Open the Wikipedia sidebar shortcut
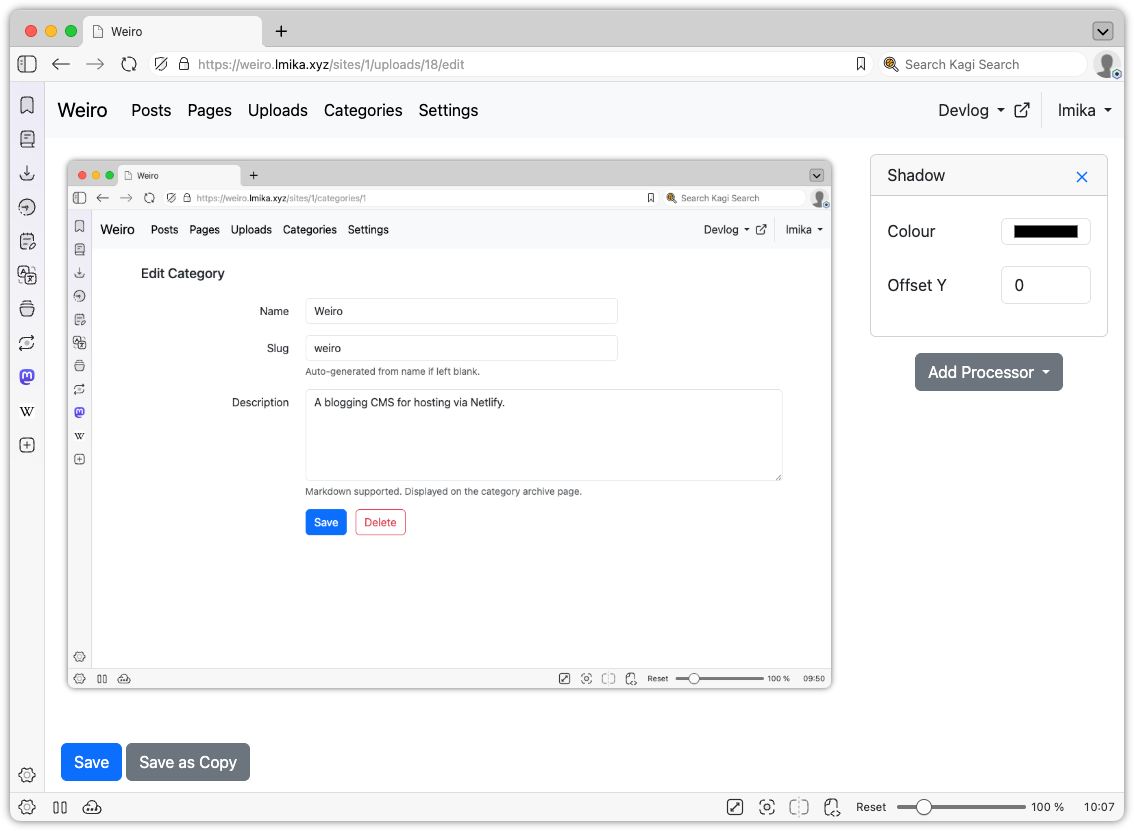Viewport: 1134px width, 831px height. 27,411
